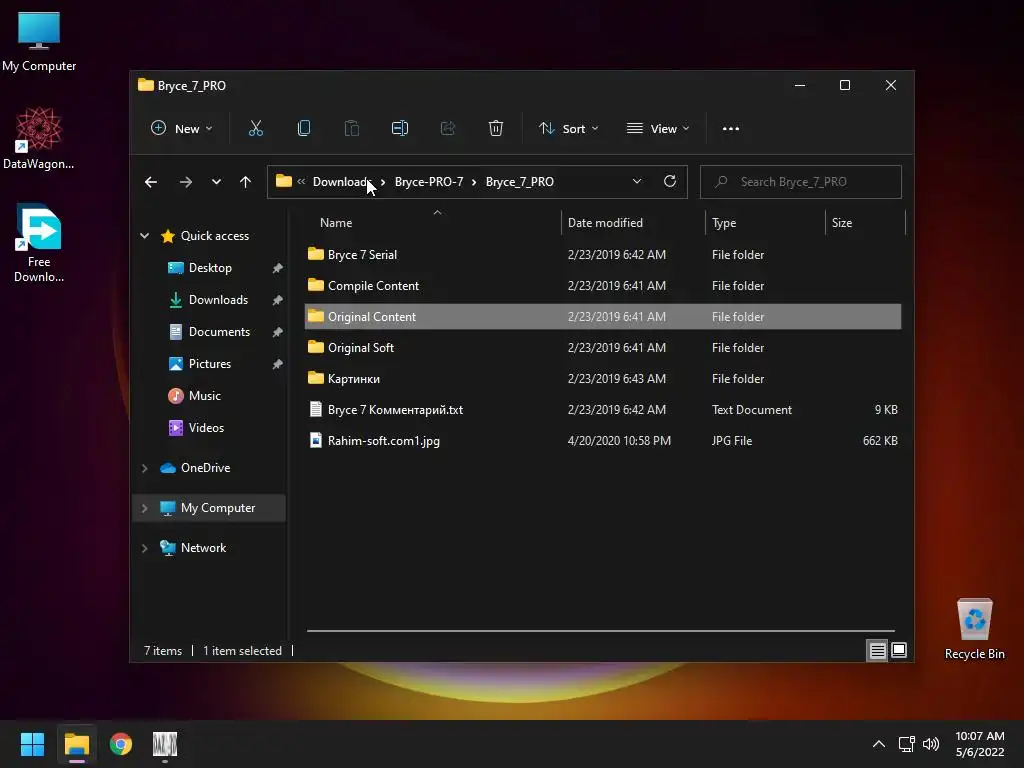Open recent locations dropdown arrow
The width and height of the screenshot is (1024, 768).
click(x=216, y=182)
